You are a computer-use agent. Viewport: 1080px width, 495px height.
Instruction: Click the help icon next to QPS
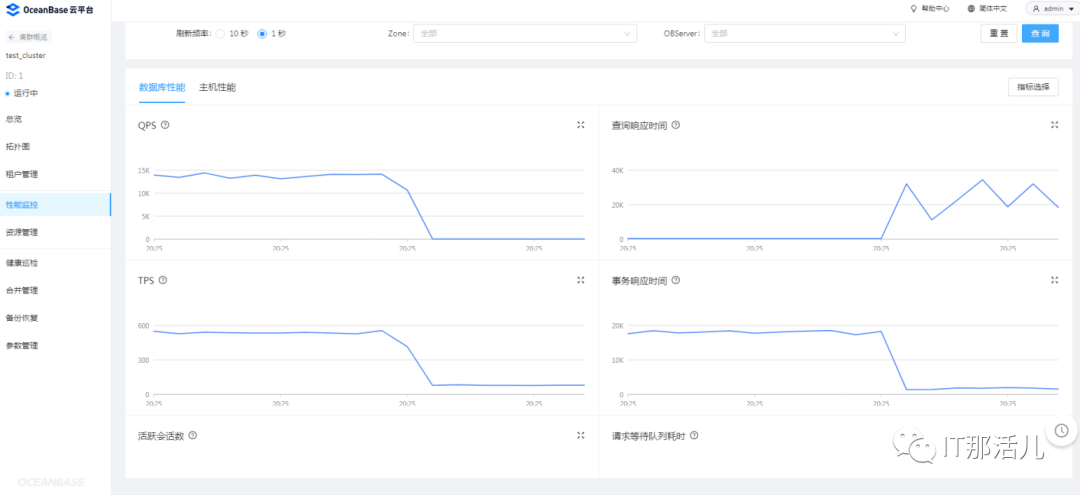pos(165,125)
